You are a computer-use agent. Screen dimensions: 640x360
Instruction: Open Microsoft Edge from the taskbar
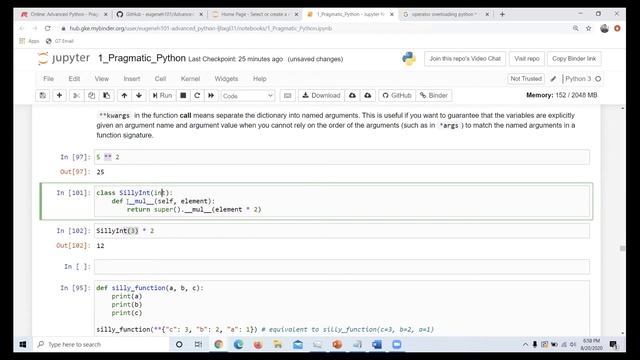(x=238, y=344)
